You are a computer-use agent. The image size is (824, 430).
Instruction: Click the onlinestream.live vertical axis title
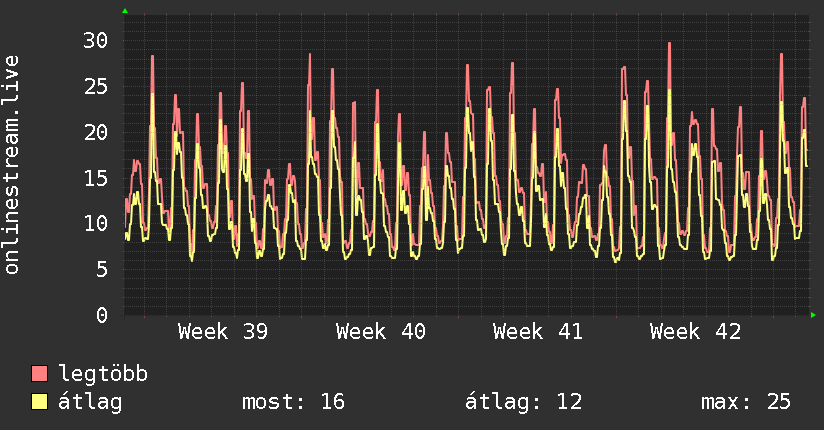pyautogui.click(x=11, y=165)
